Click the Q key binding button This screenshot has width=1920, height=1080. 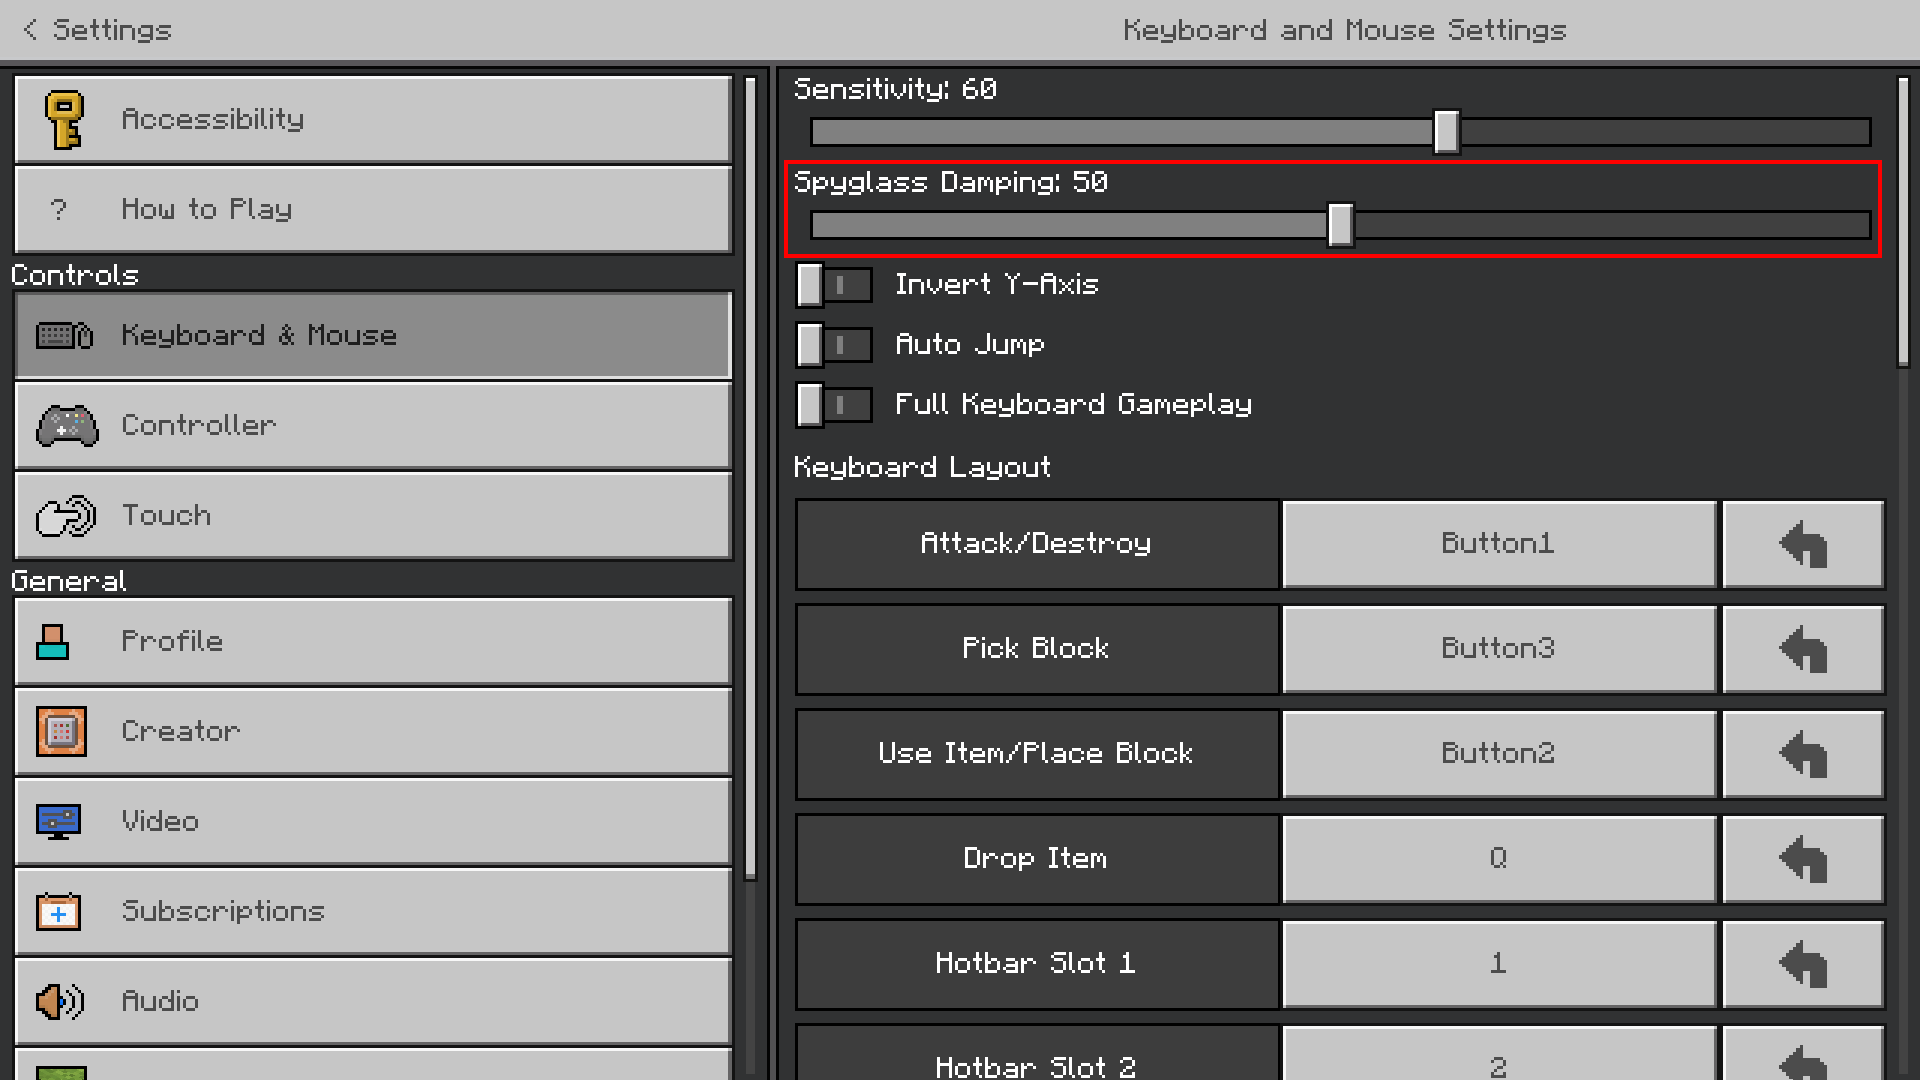click(1498, 859)
